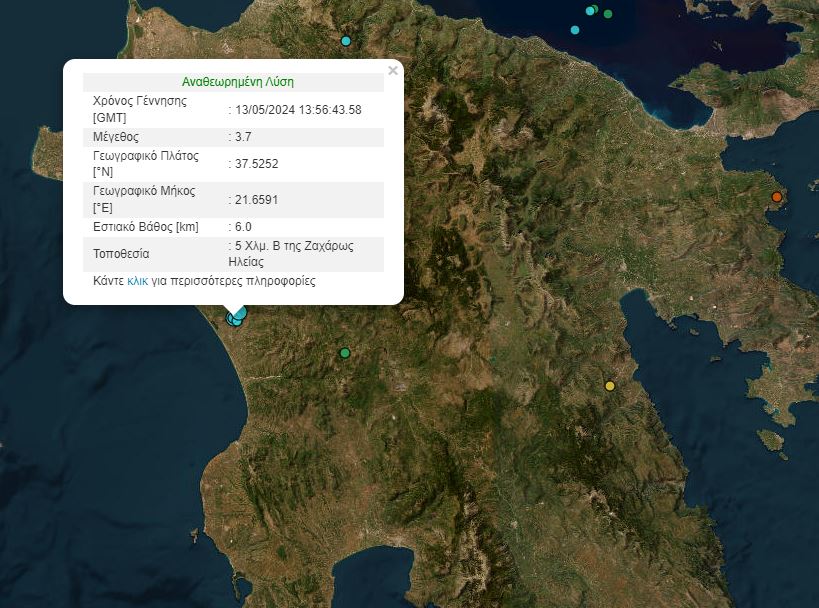Select the rightmost green marker near top edge
The width and height of the screenshot is (819, 608).
tap(607, 14)
